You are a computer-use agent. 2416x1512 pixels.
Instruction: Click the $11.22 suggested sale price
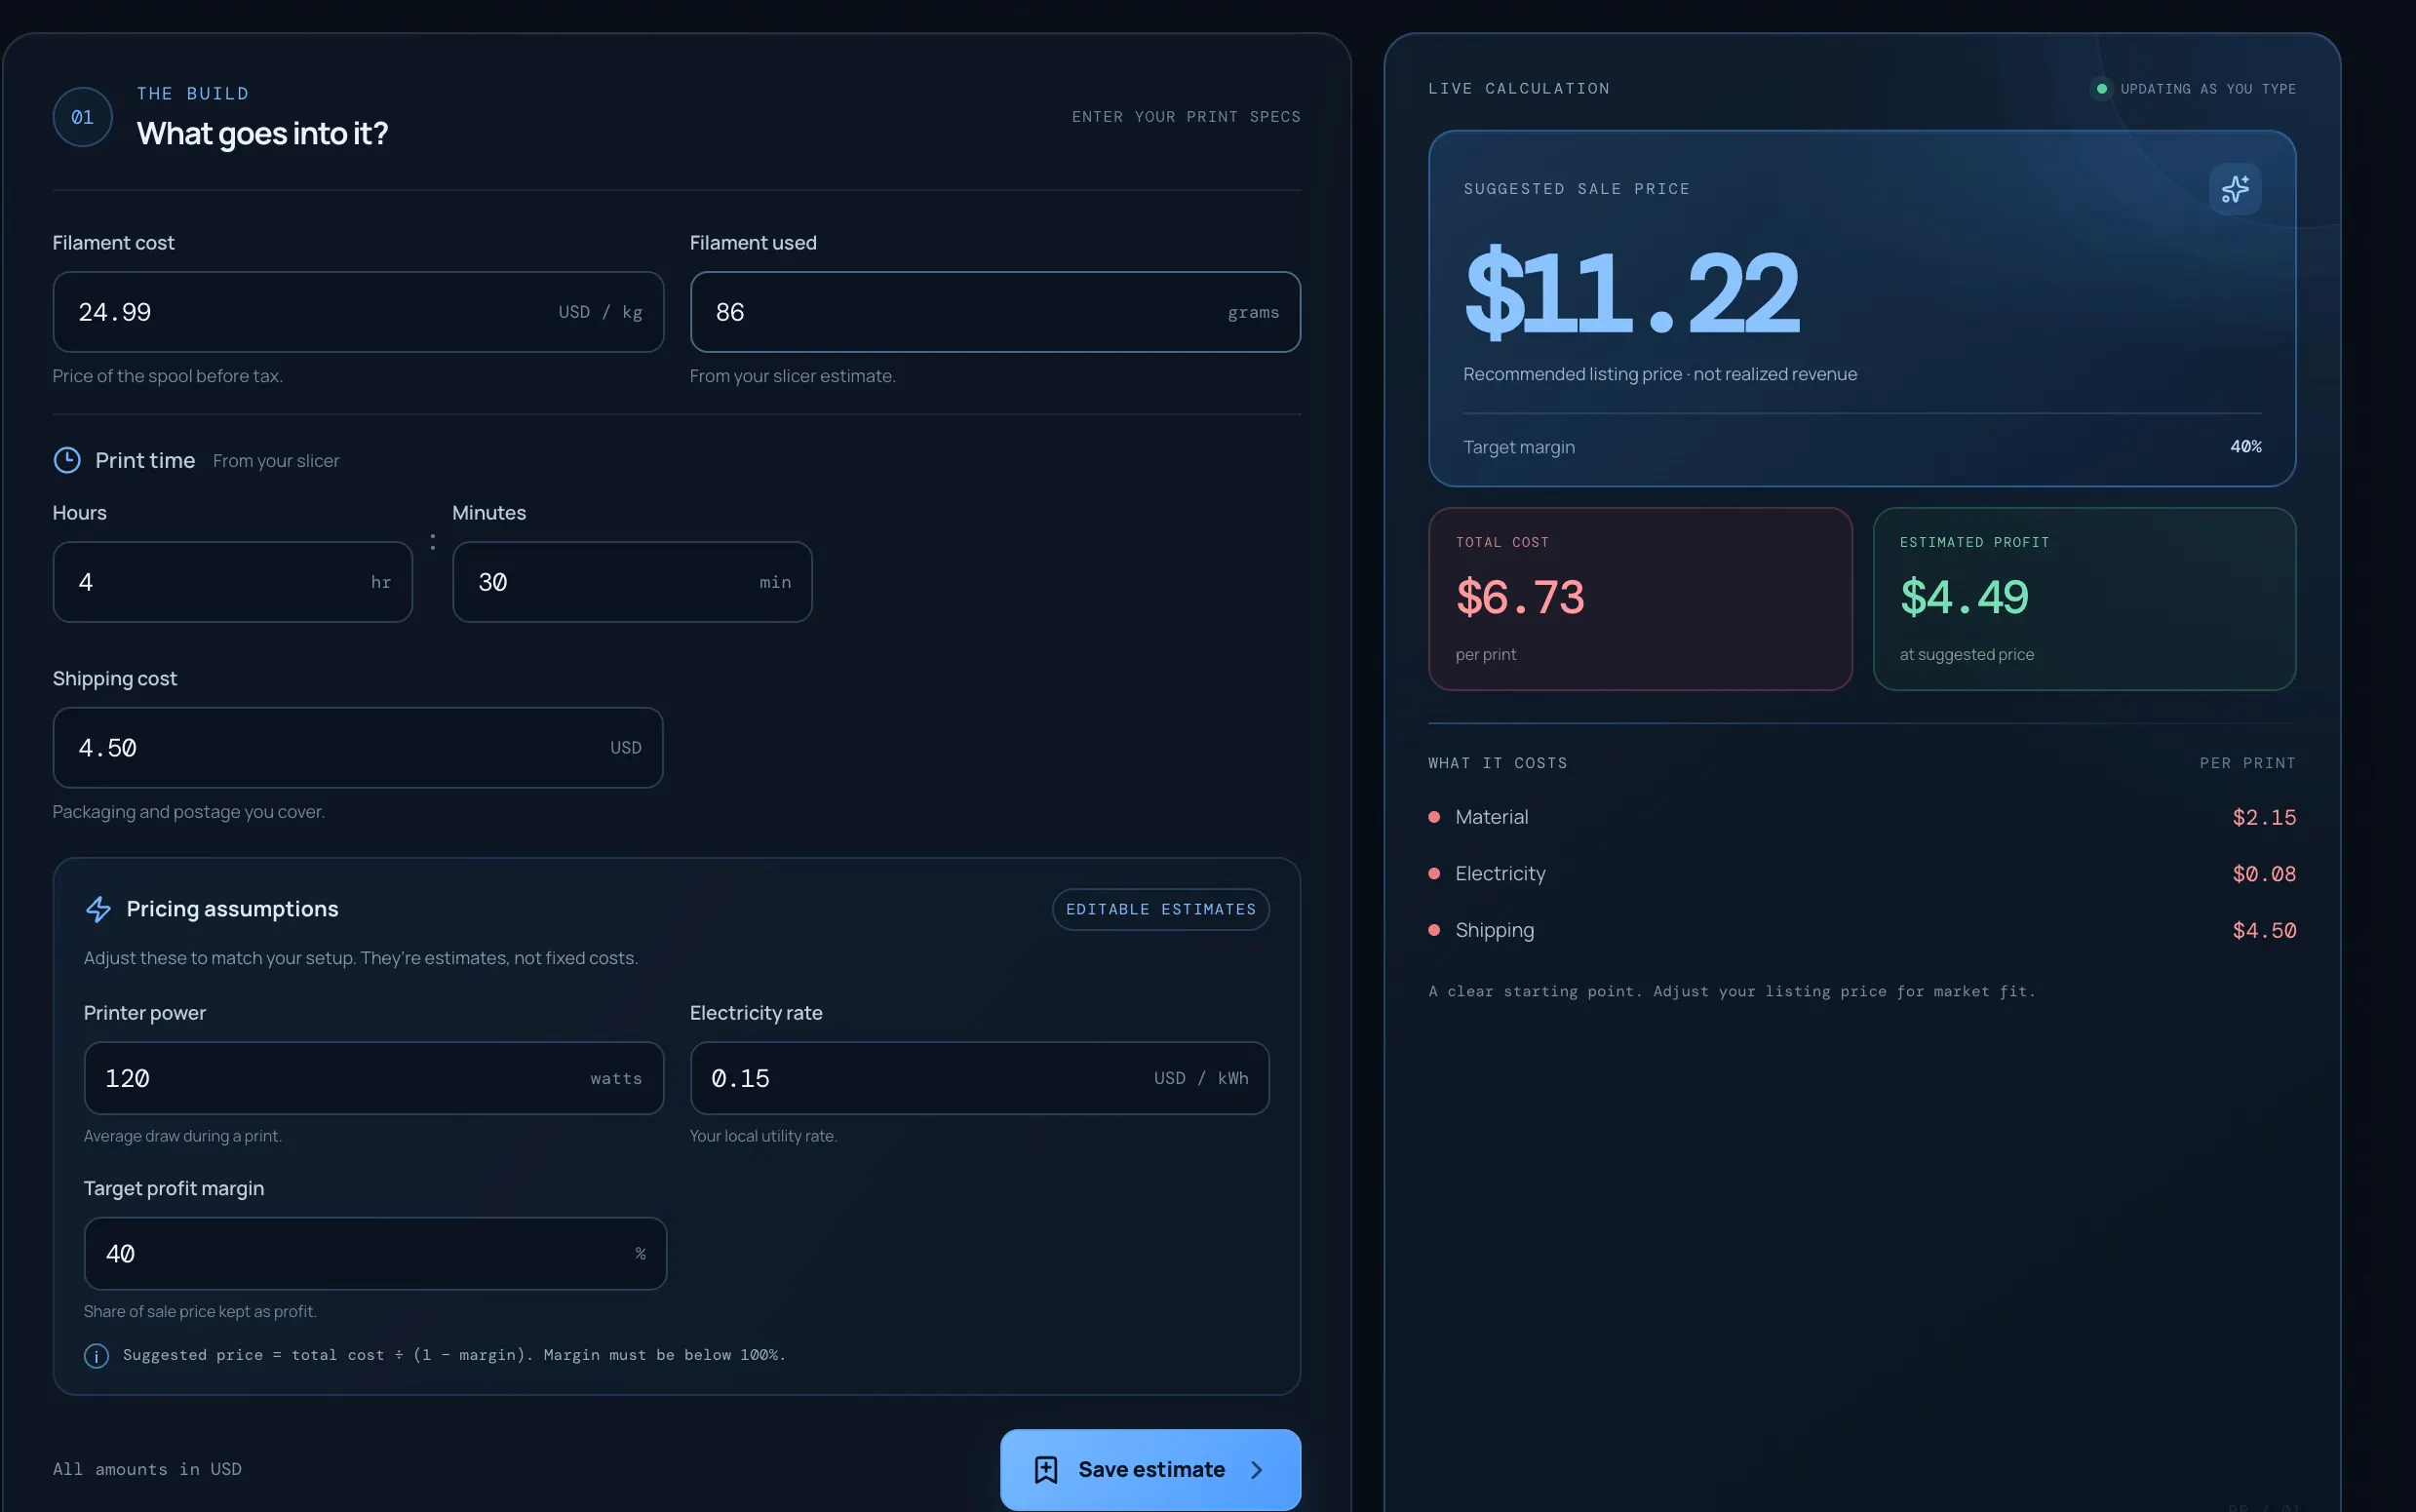click(1631, 293)
